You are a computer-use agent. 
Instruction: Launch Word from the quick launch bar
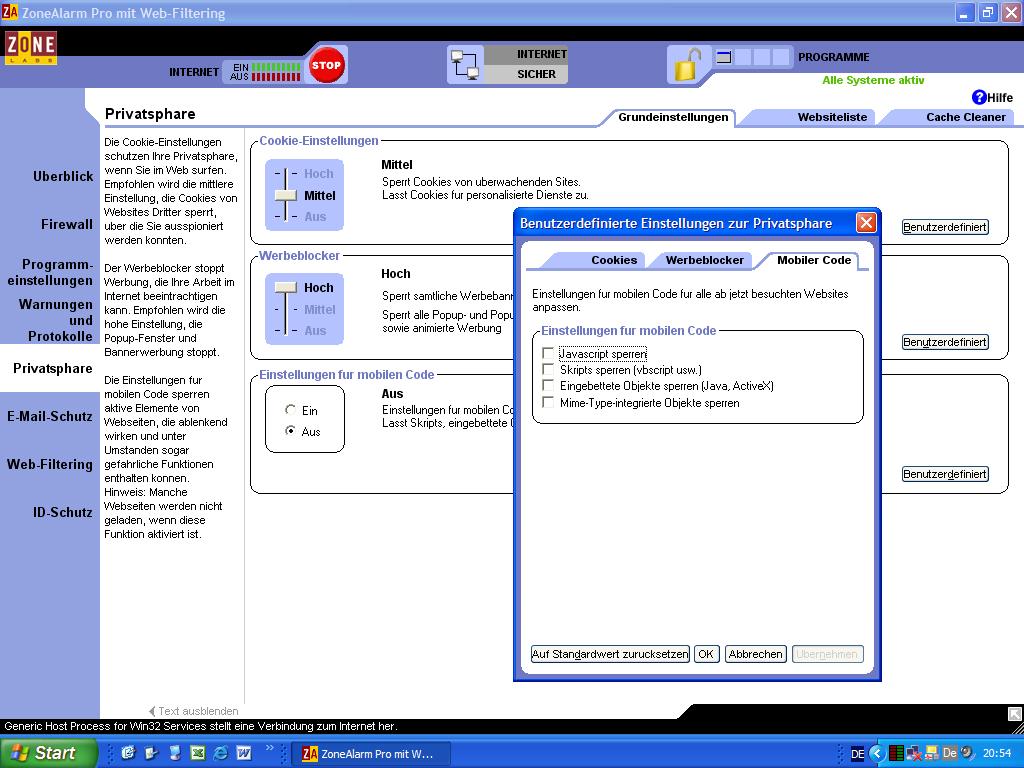click(x=244, y=753)
